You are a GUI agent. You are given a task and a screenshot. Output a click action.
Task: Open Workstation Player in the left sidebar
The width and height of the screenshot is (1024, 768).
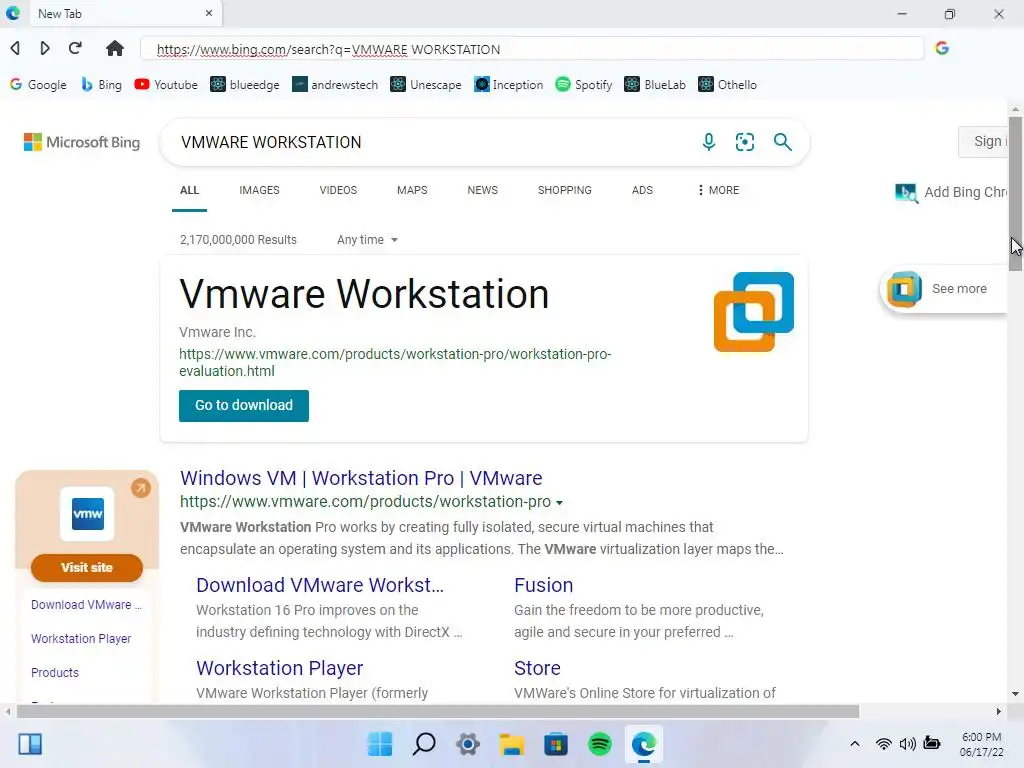81,639
